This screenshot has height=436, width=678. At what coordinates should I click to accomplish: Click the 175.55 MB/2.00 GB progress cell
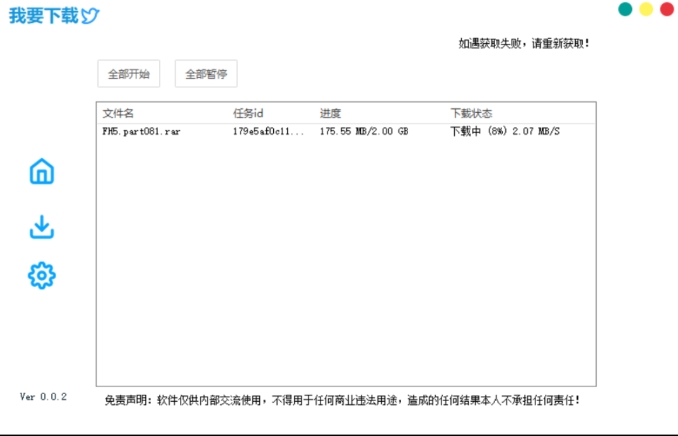pos(364,131)
